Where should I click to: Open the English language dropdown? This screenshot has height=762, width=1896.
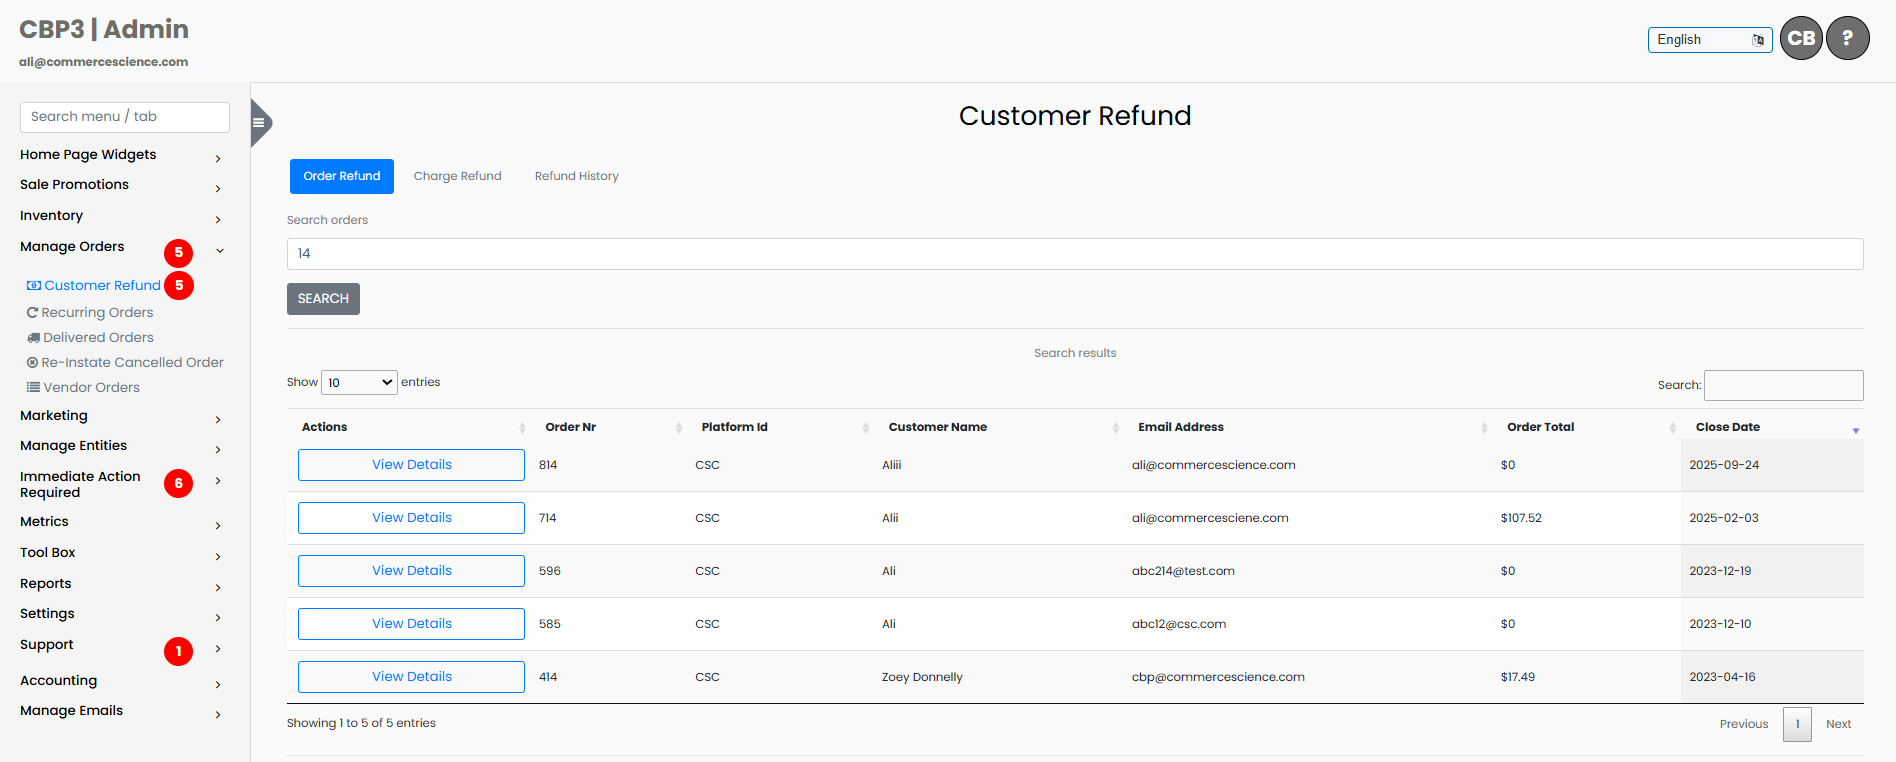(1709, 40)
